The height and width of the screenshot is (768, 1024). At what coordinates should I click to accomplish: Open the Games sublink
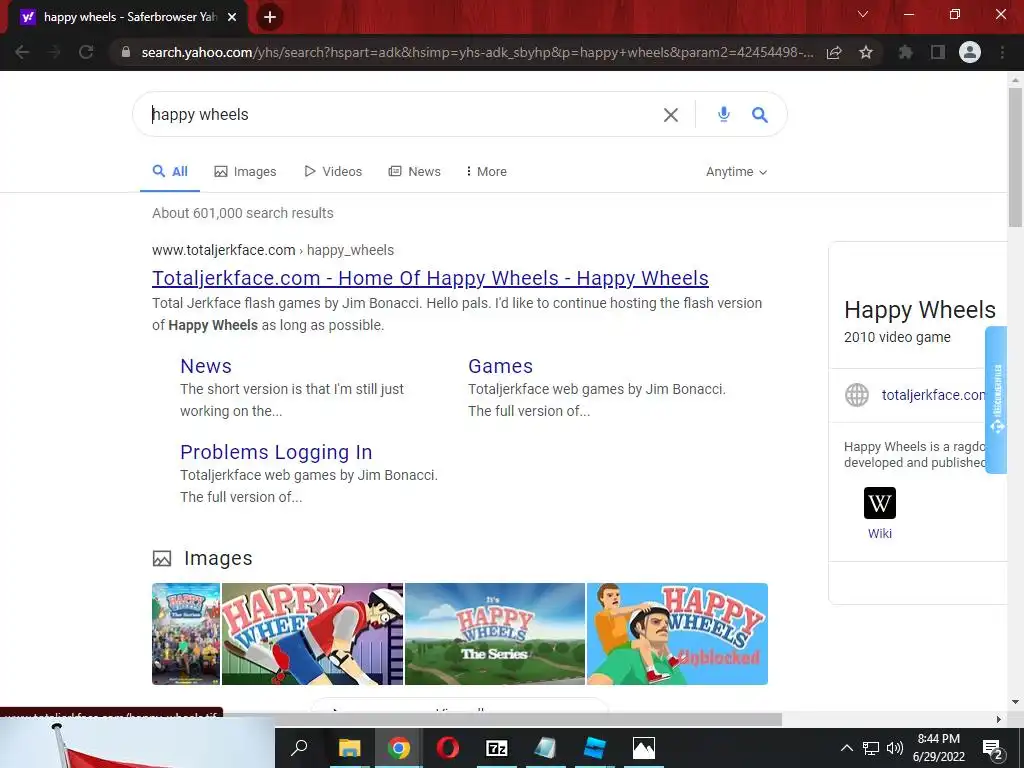[500, 366]
